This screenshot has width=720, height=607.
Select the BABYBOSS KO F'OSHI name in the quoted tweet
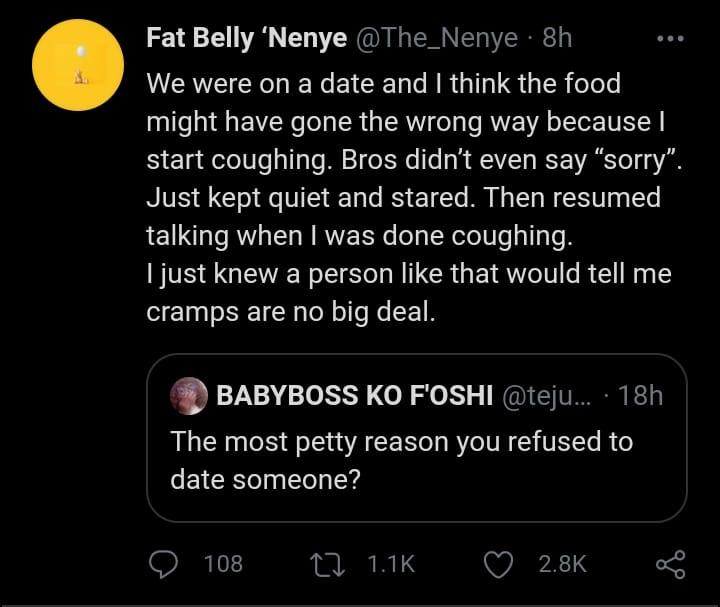click(x=355, y=396)
